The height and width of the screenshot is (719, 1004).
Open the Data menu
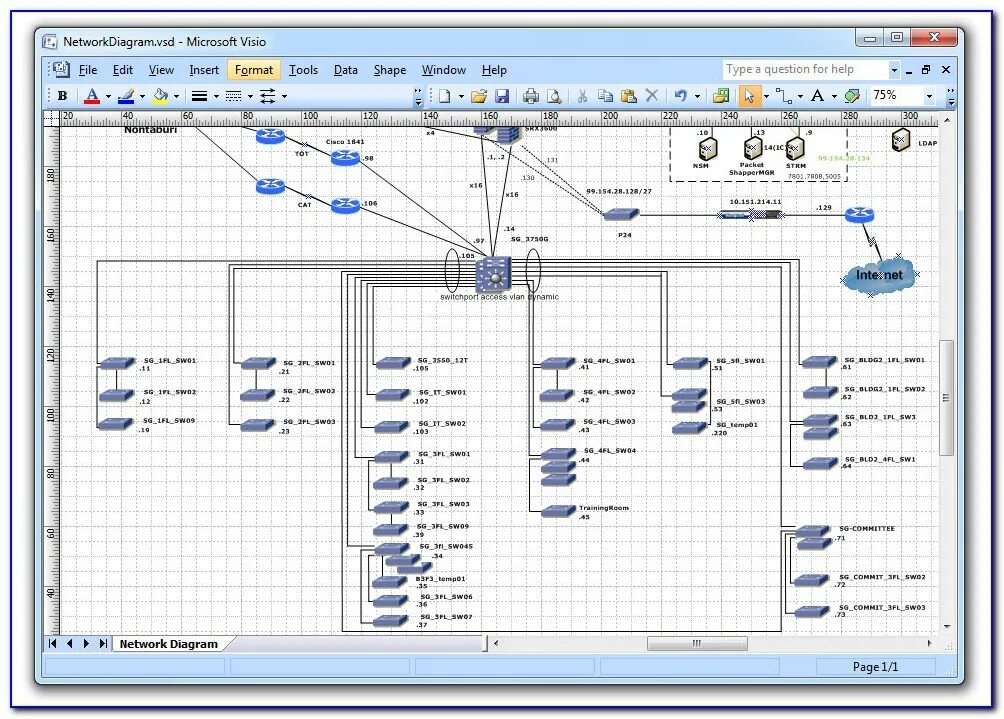345,70
